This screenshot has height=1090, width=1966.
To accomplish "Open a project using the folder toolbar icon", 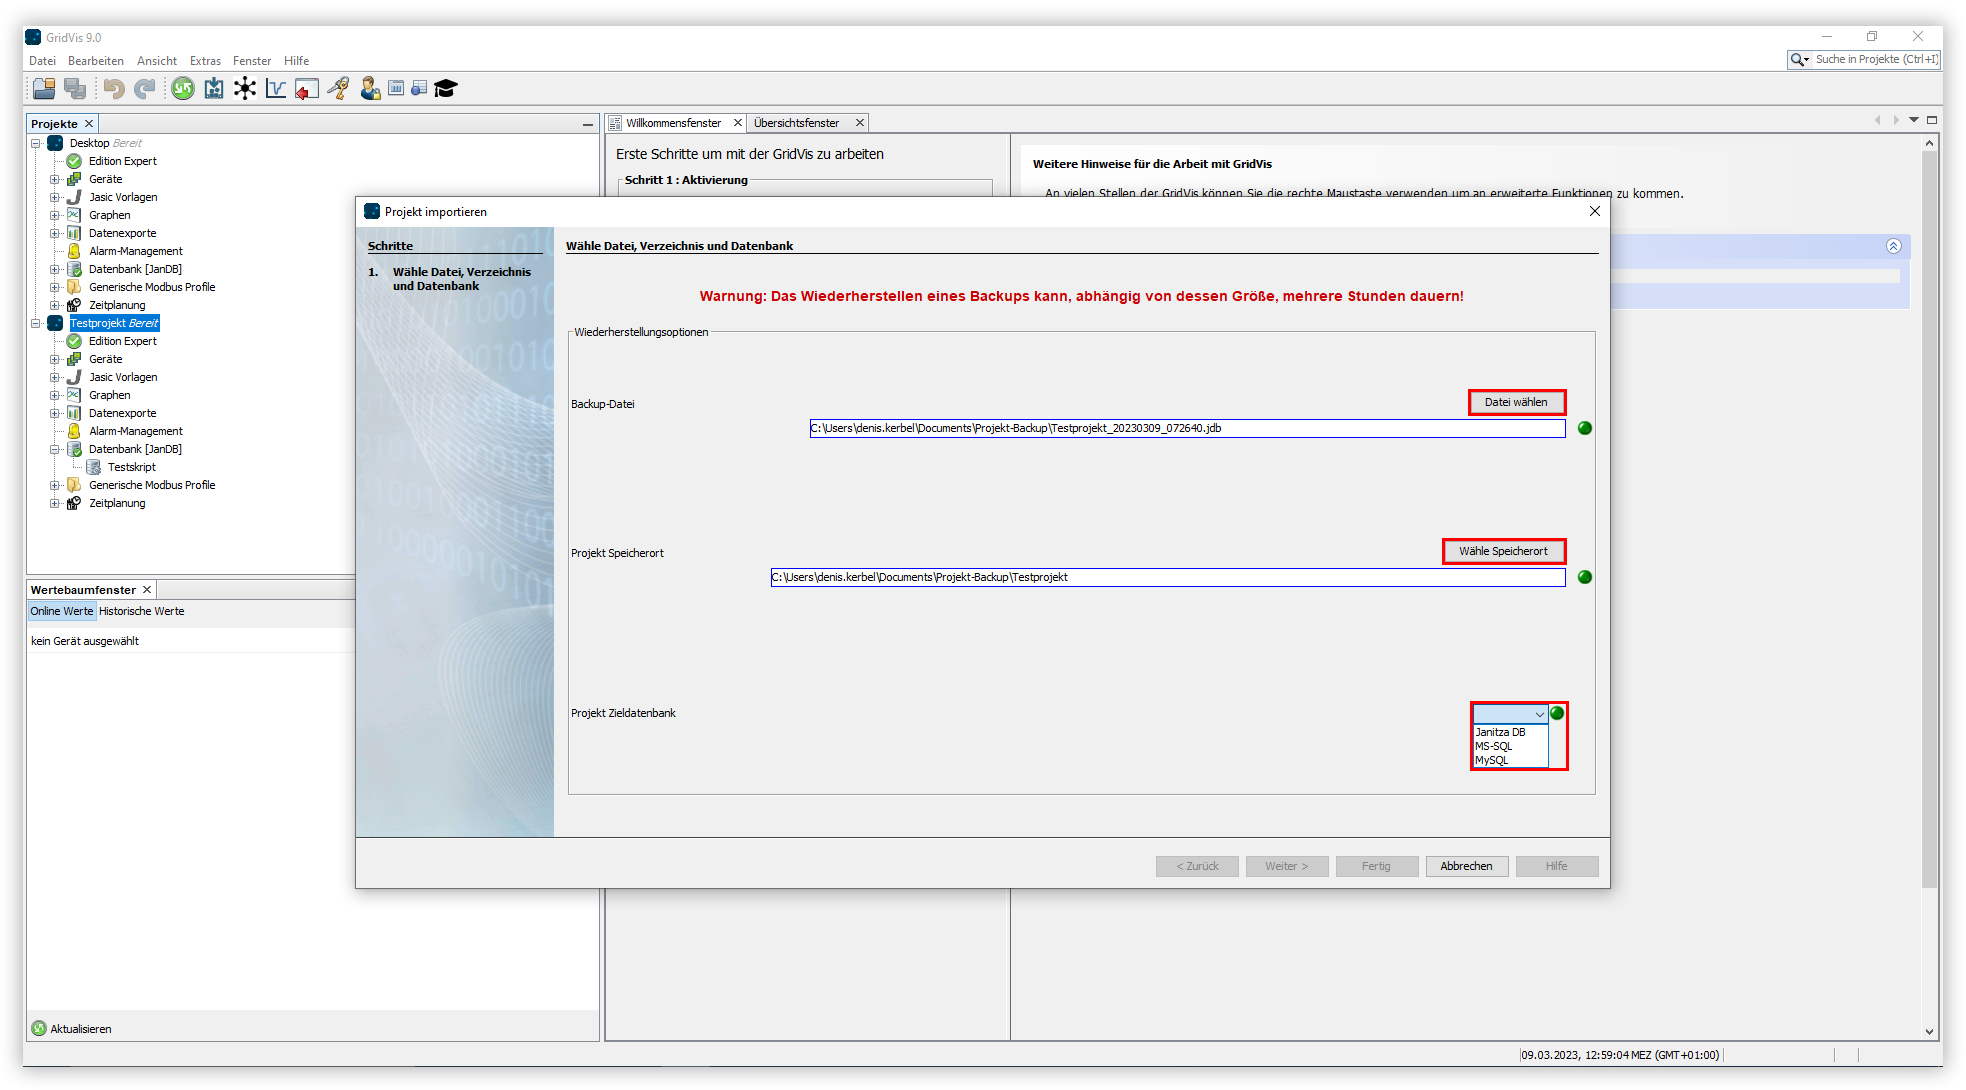I will tap(43, 88).
